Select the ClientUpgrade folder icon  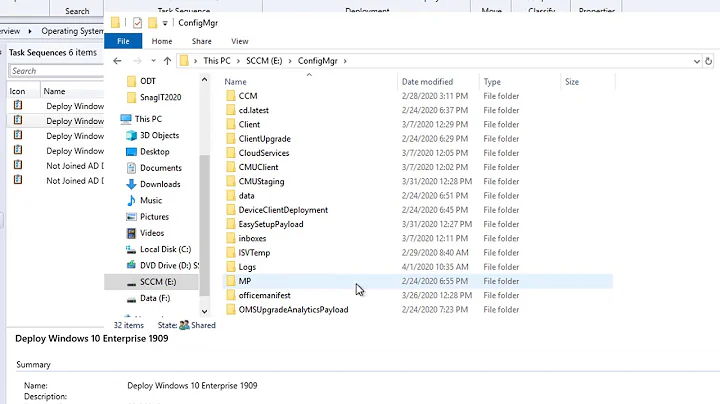[x=231, y=139]
